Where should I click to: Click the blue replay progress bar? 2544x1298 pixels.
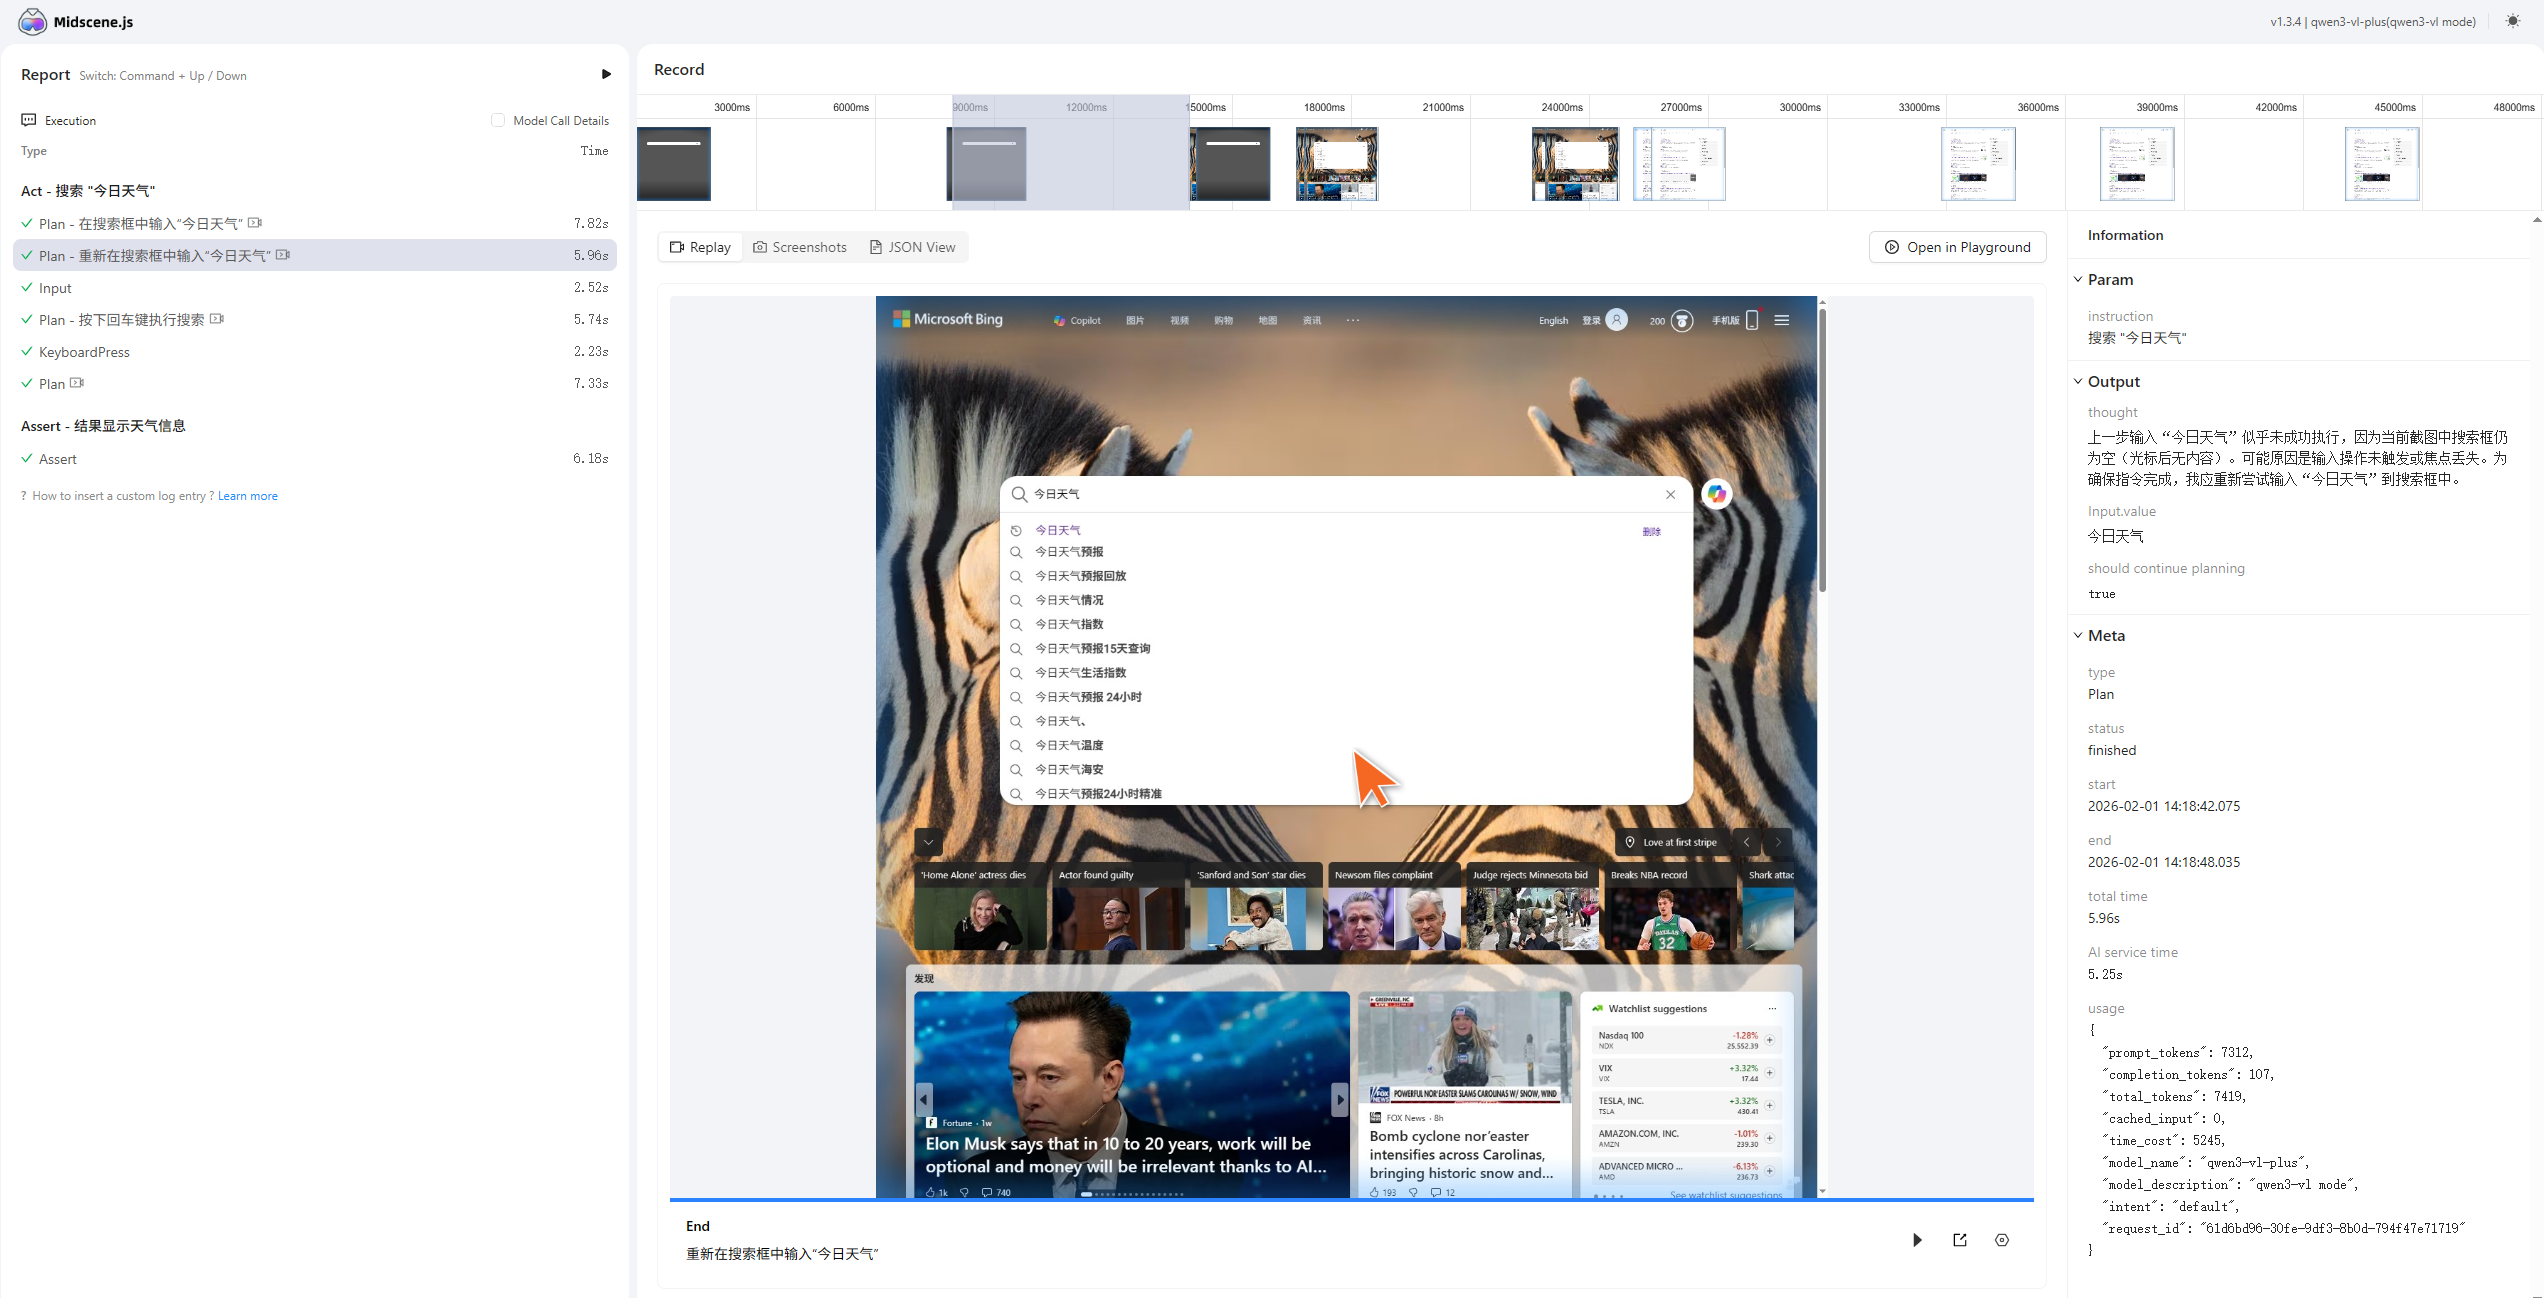(1350, 1199)
